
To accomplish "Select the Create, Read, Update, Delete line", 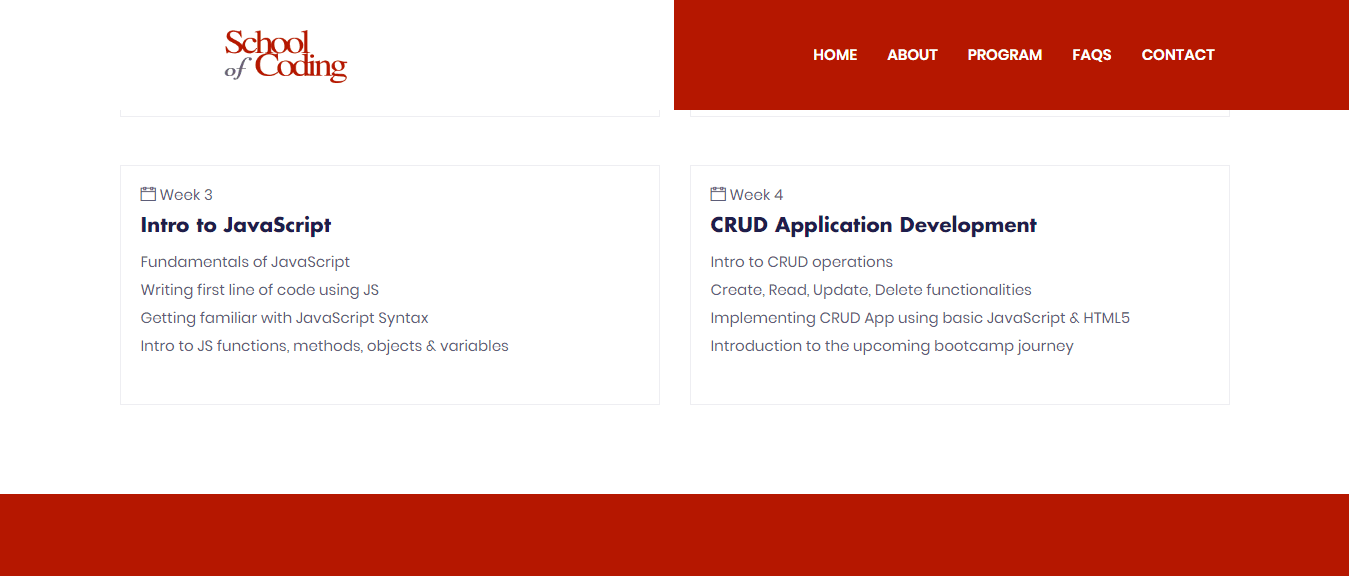I will [870, 290].
